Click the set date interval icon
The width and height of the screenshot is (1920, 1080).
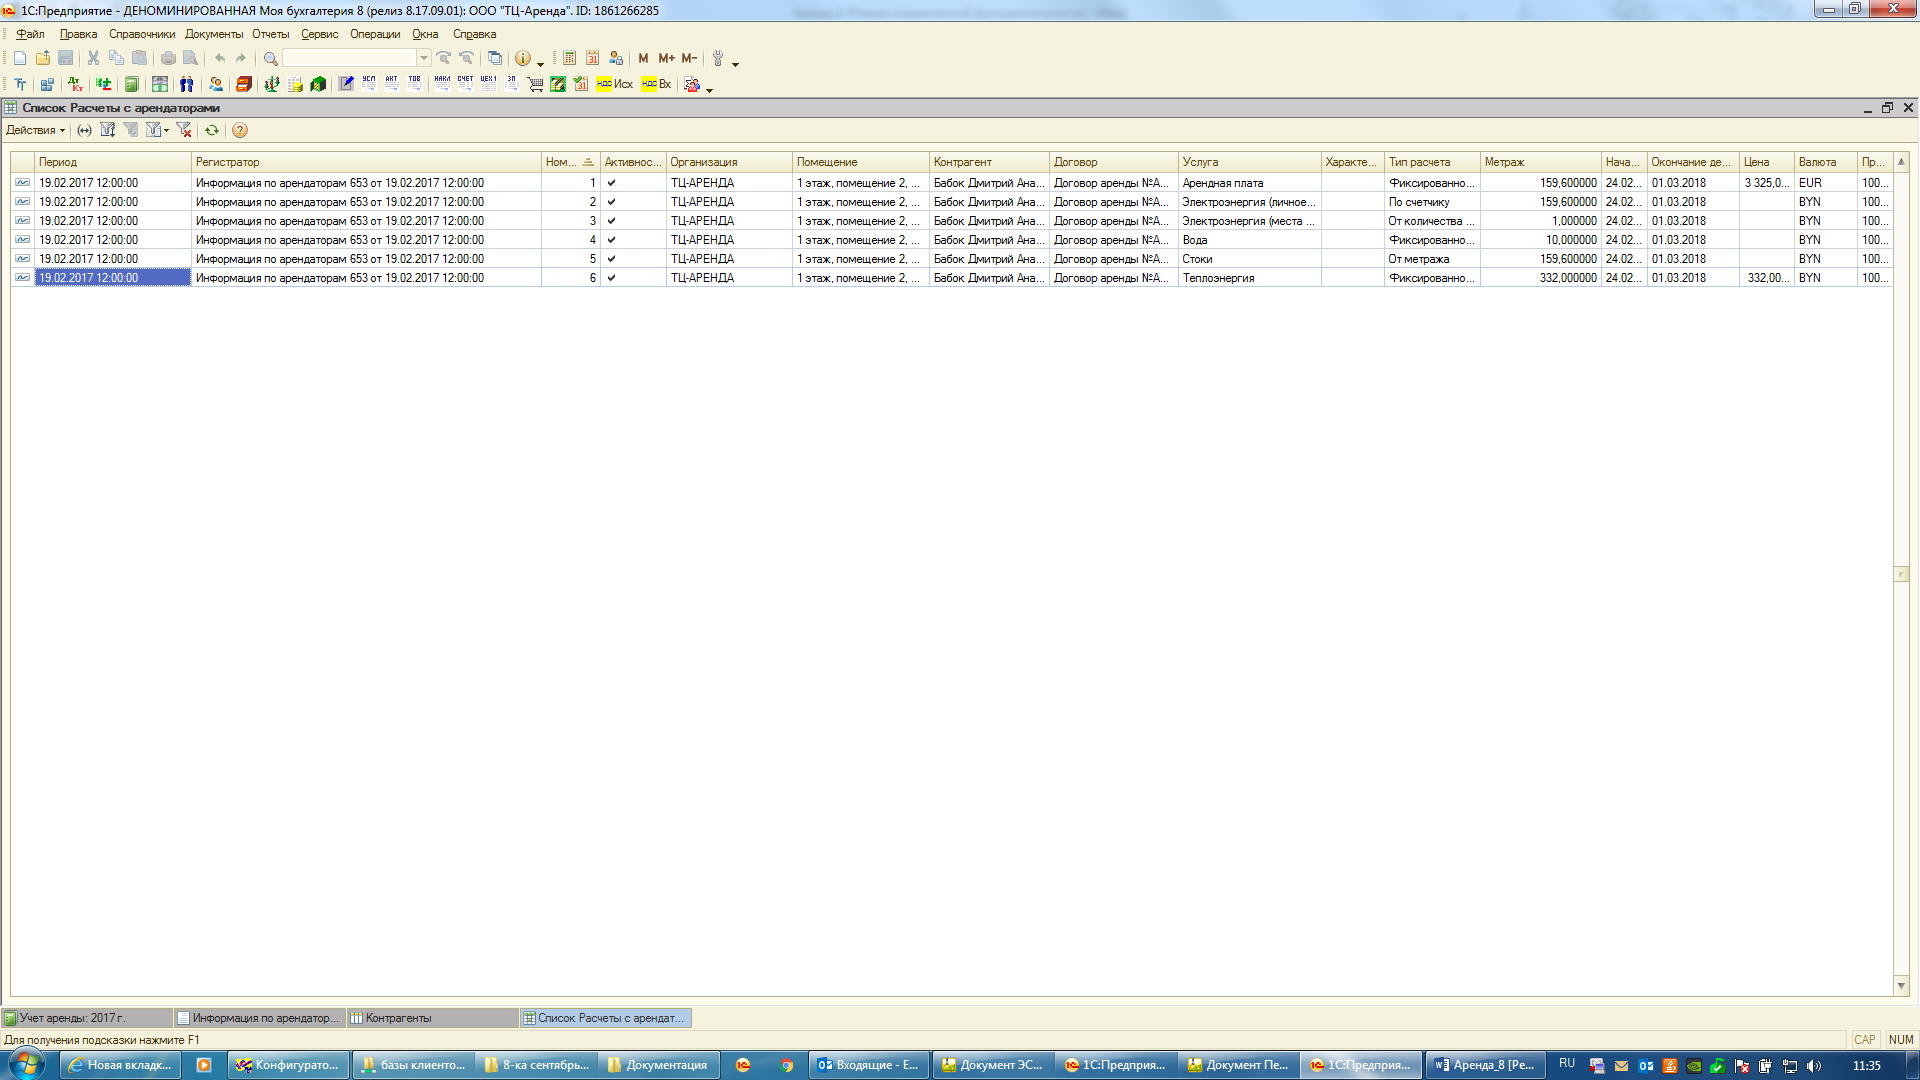[x=85, y=130]
